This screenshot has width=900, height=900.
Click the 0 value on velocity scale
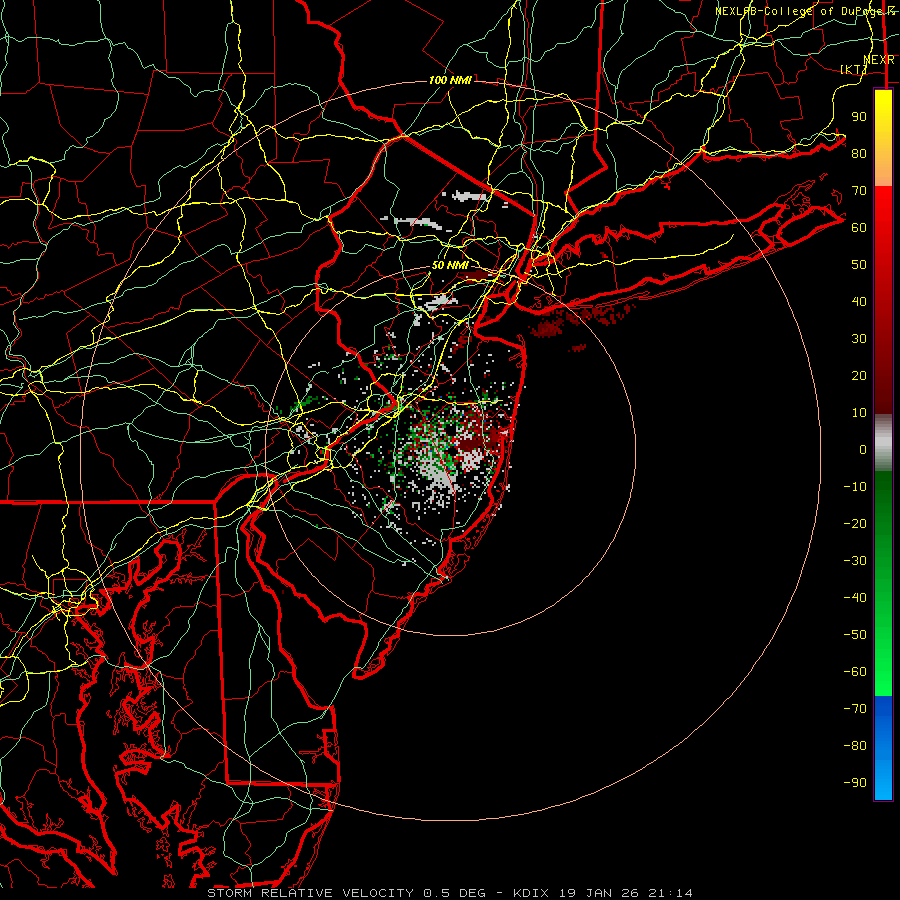(x=863, y=450)
